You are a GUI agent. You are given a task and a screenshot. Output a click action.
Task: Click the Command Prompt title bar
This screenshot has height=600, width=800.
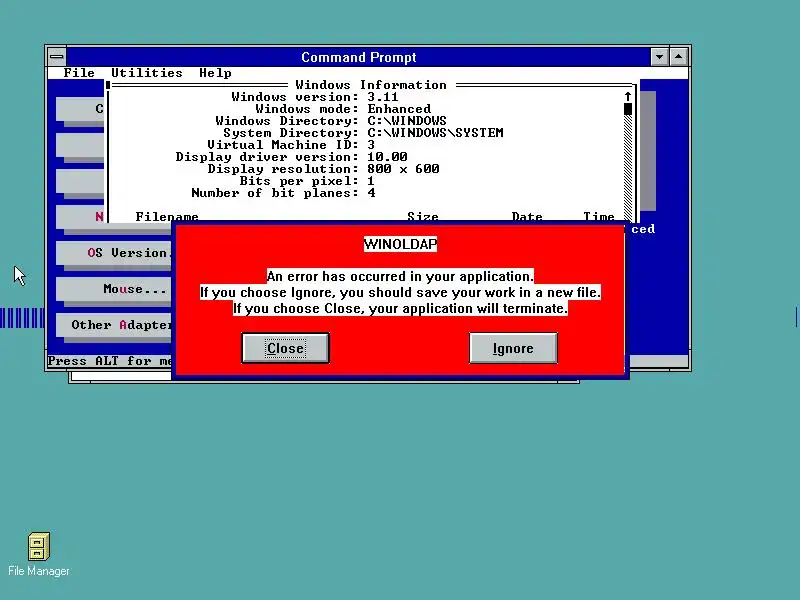coord(359,57)
